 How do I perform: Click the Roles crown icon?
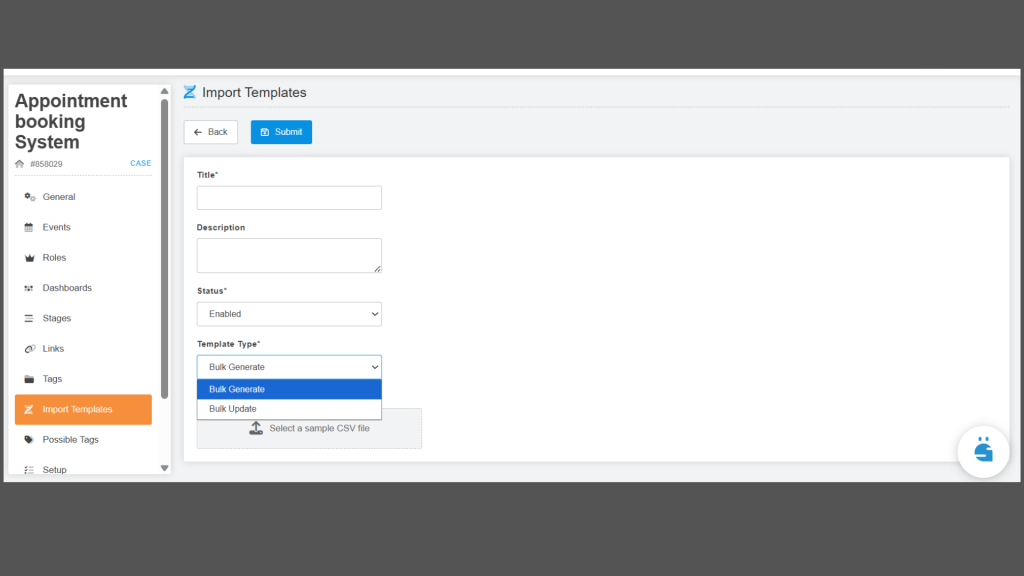[29, 258]
